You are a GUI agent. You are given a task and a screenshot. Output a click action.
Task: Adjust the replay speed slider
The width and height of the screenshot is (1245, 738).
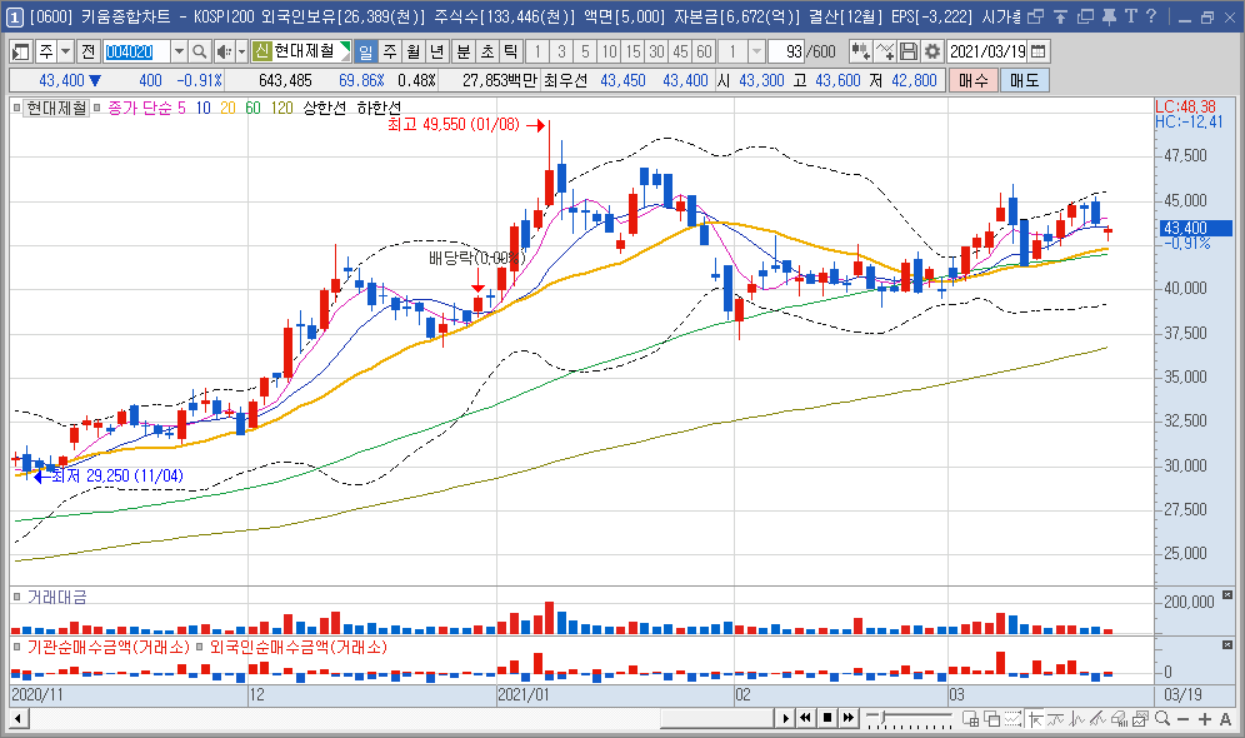click(909, 718)
